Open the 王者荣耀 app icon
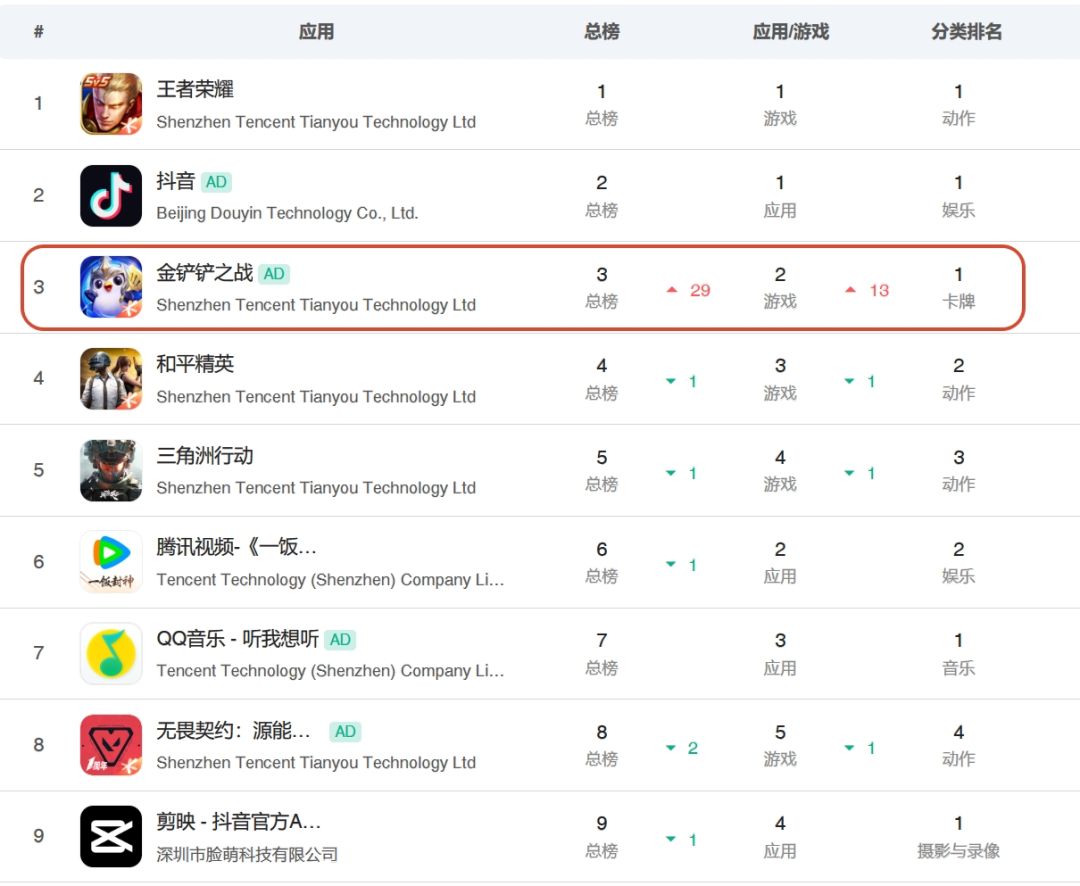Image resolution: width=1080 pixels, height=886 pixels. point(111,104)
